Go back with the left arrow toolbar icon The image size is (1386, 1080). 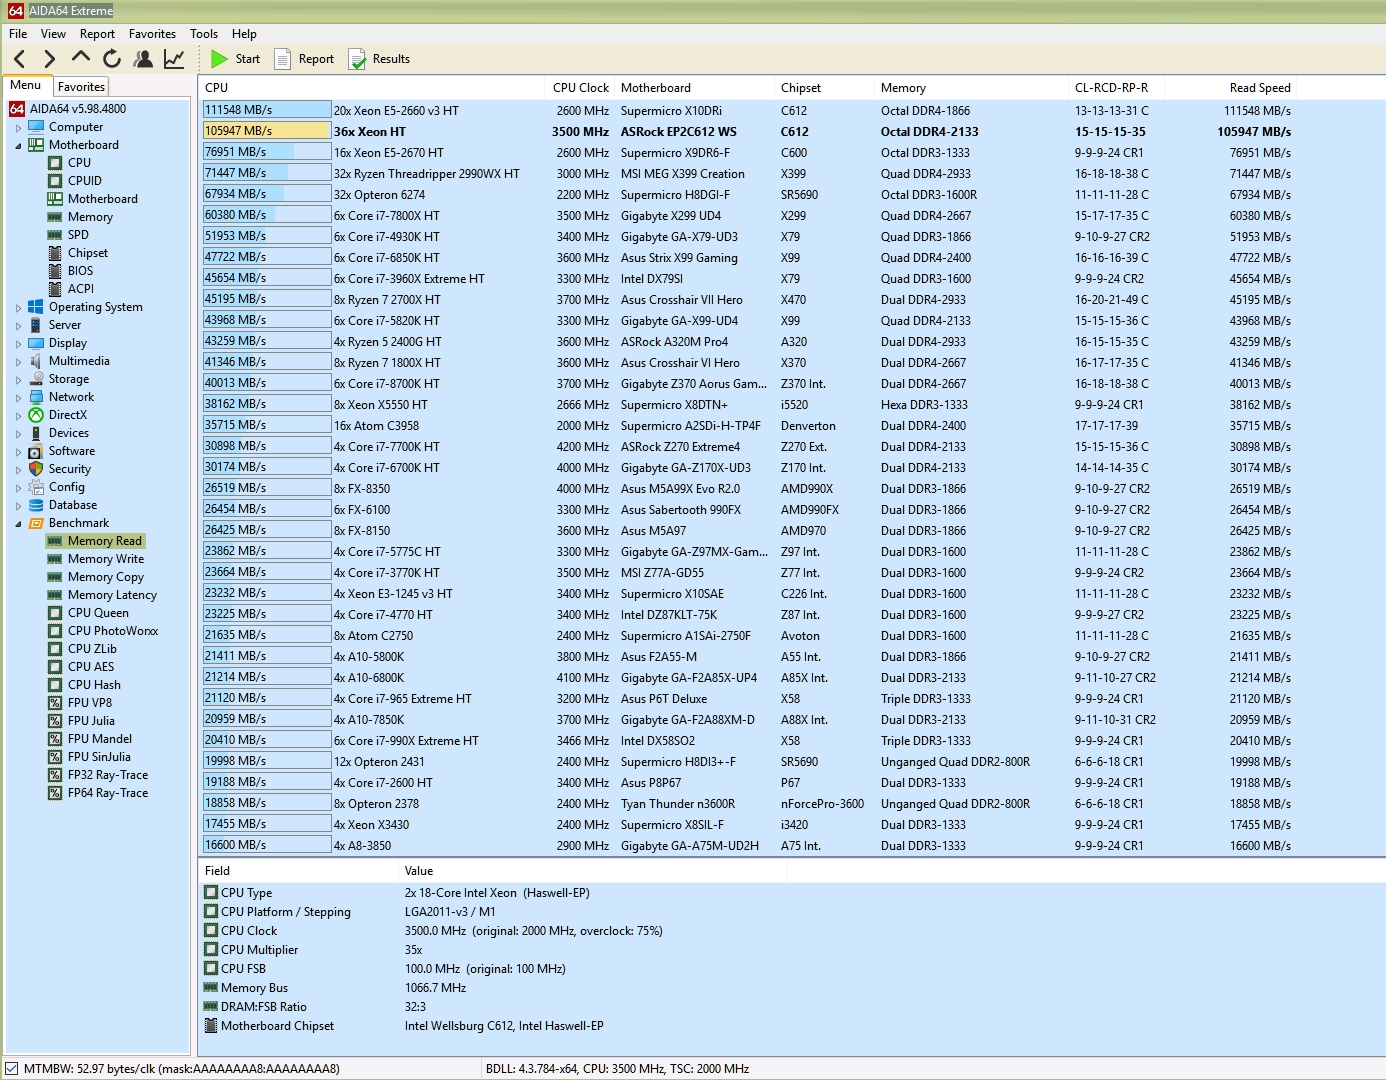pos(19,59)
